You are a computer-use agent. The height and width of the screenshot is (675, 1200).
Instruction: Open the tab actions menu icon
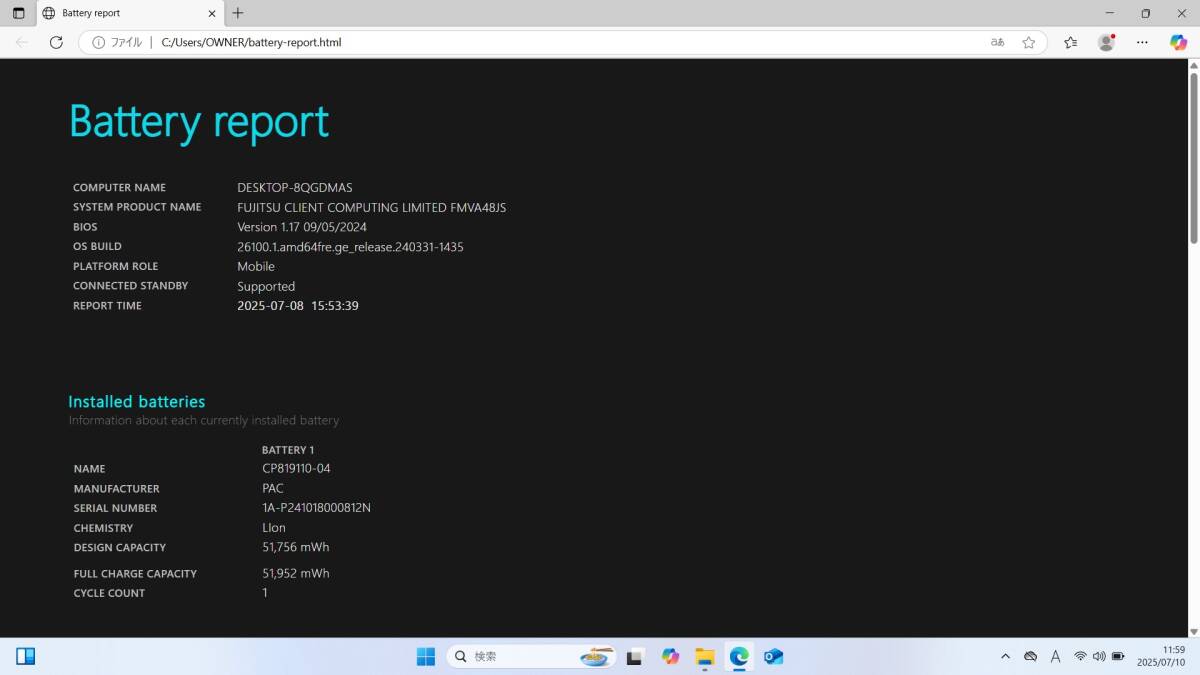coord(18,13)
